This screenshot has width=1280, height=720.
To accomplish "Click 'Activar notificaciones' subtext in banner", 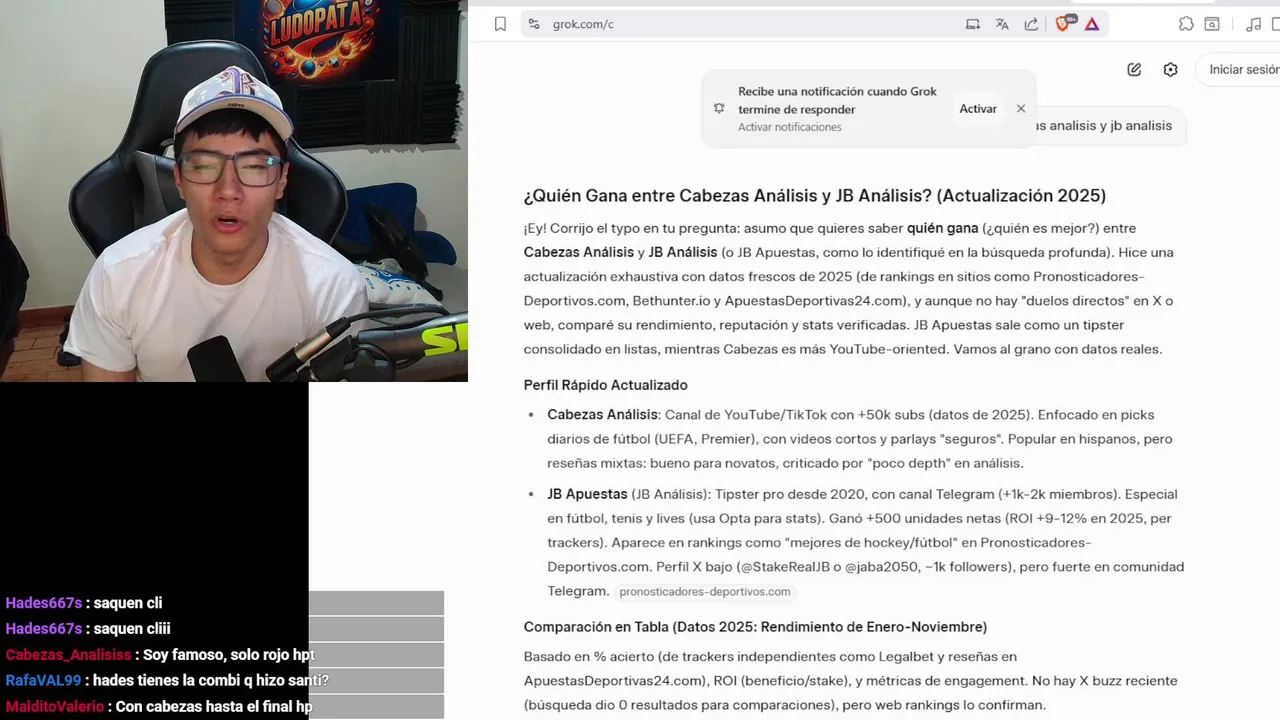I will coord(790,127).
